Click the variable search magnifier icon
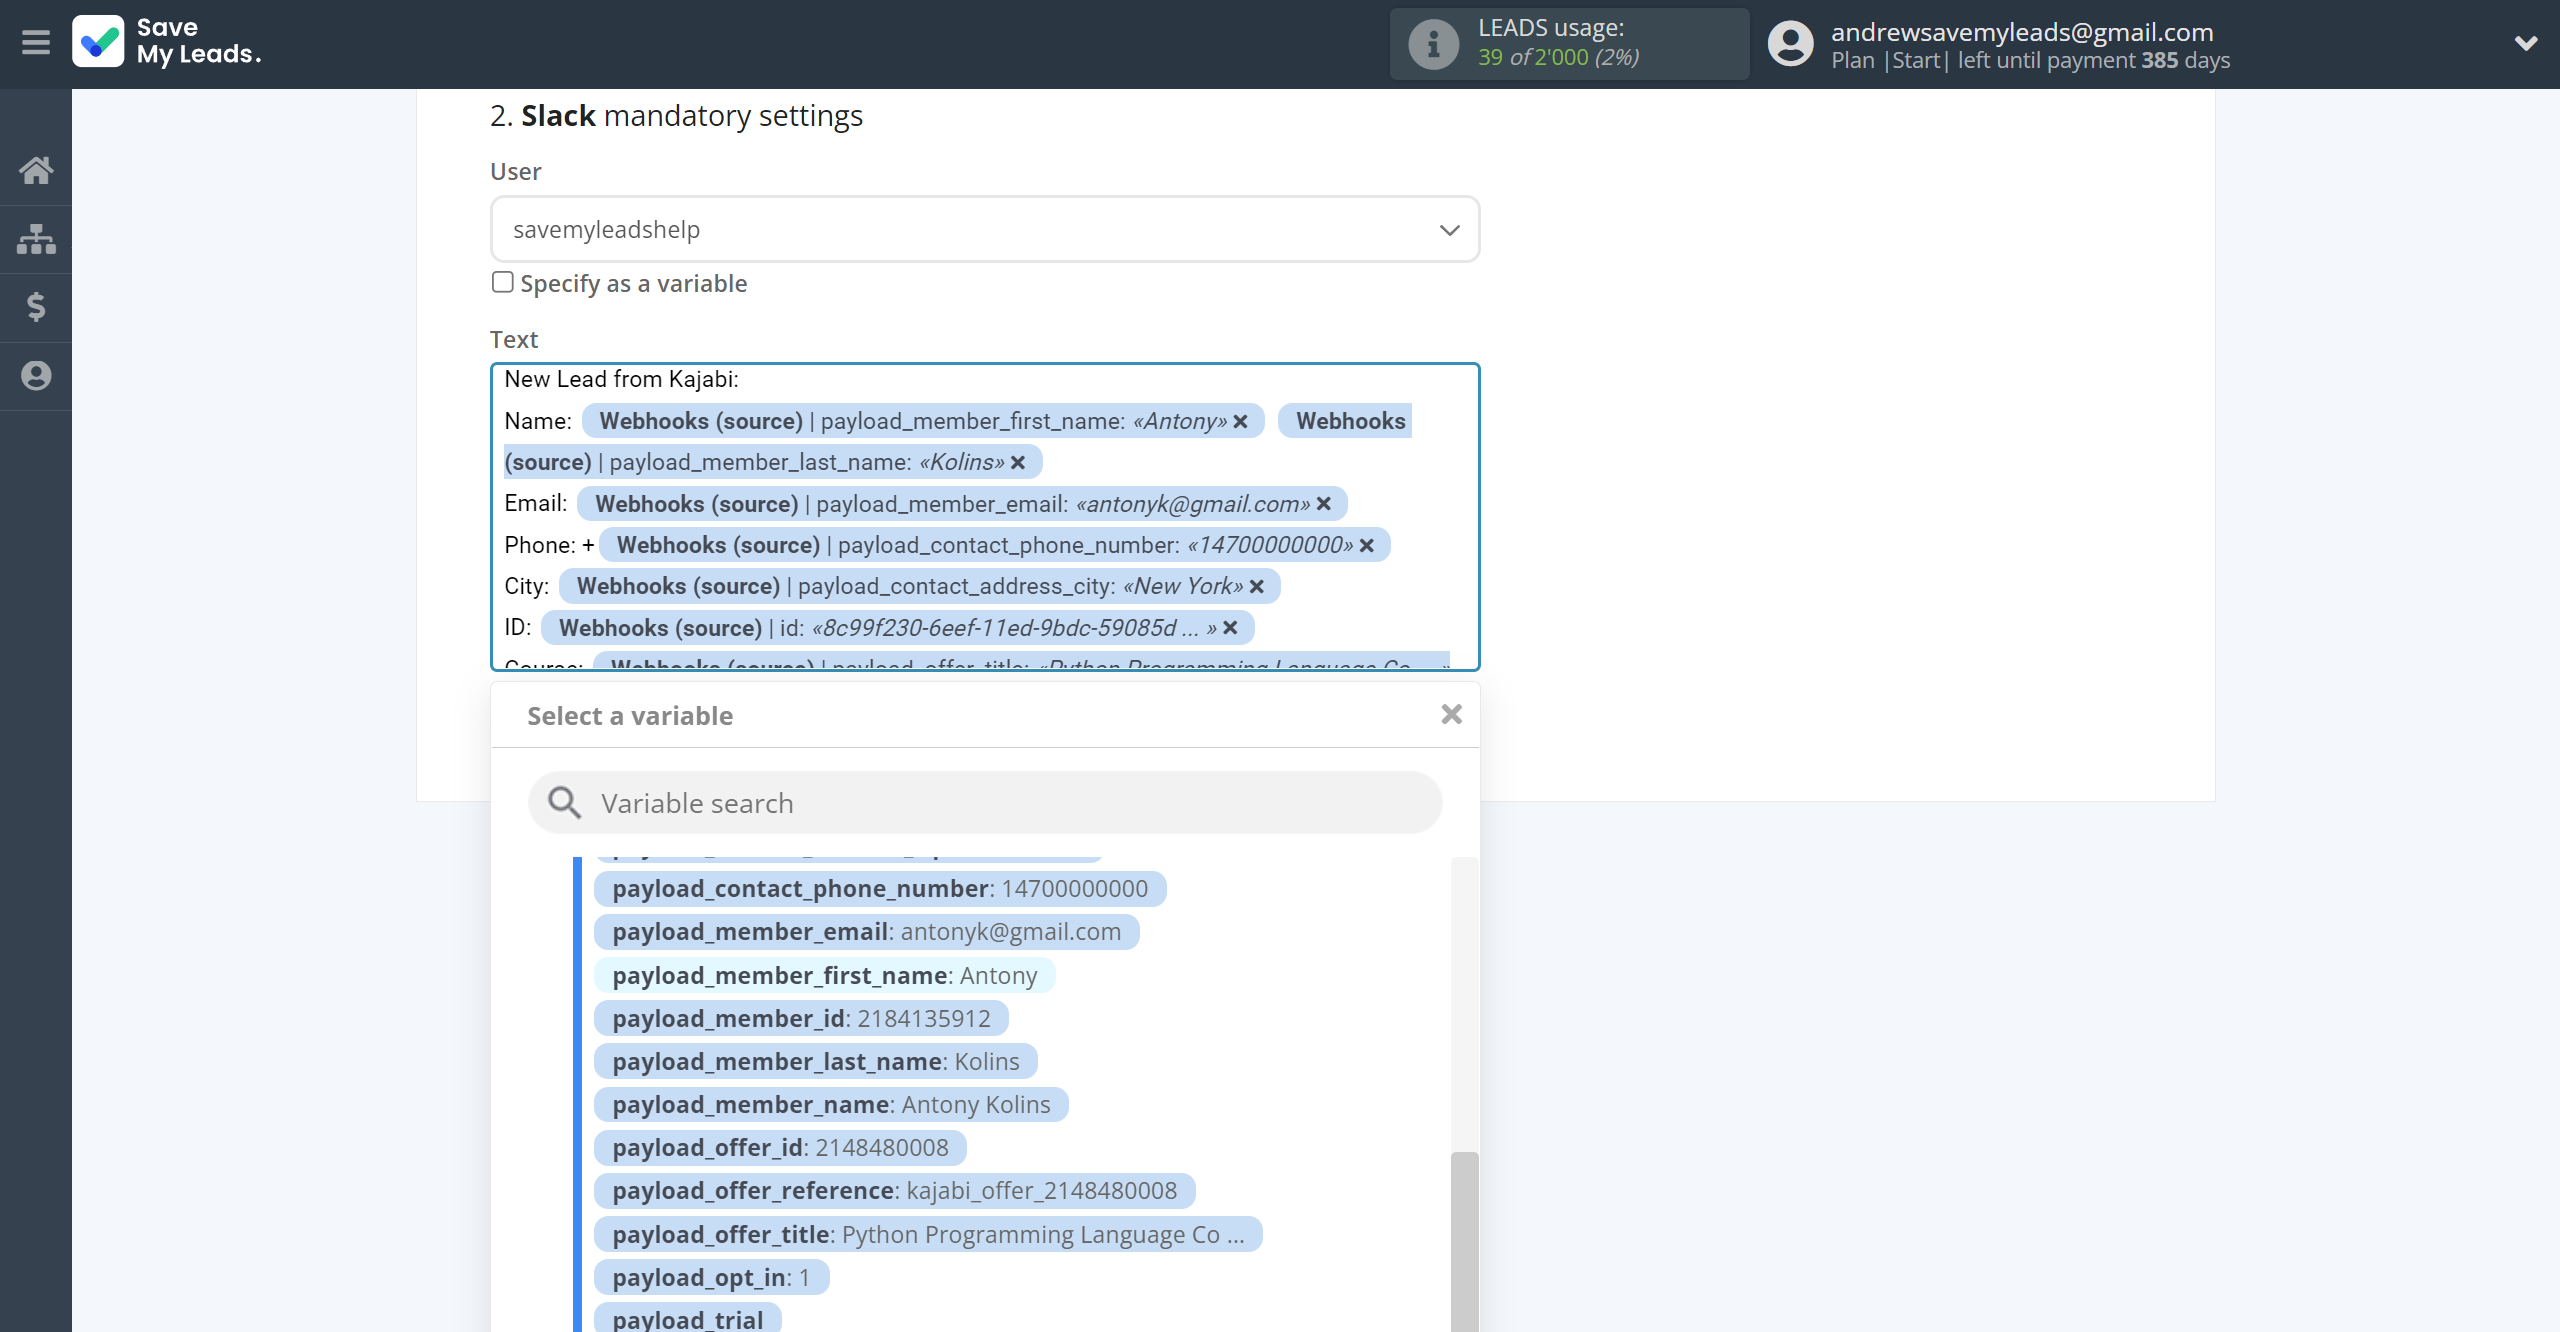Viewport: 2560px width, 1332px height. [565, 803]
